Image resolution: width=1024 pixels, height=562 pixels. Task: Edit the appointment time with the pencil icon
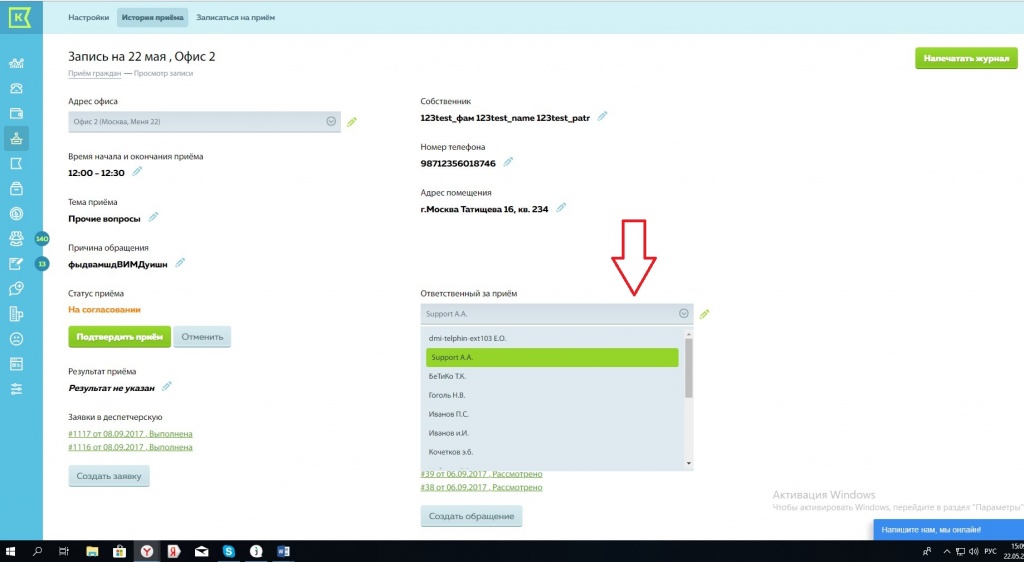137,172
